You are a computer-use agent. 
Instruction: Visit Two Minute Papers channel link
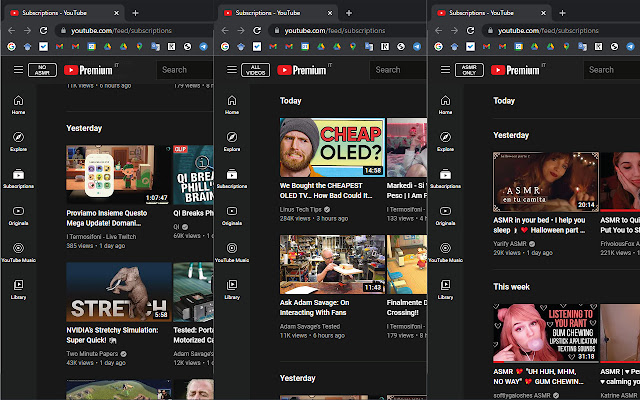92,354
